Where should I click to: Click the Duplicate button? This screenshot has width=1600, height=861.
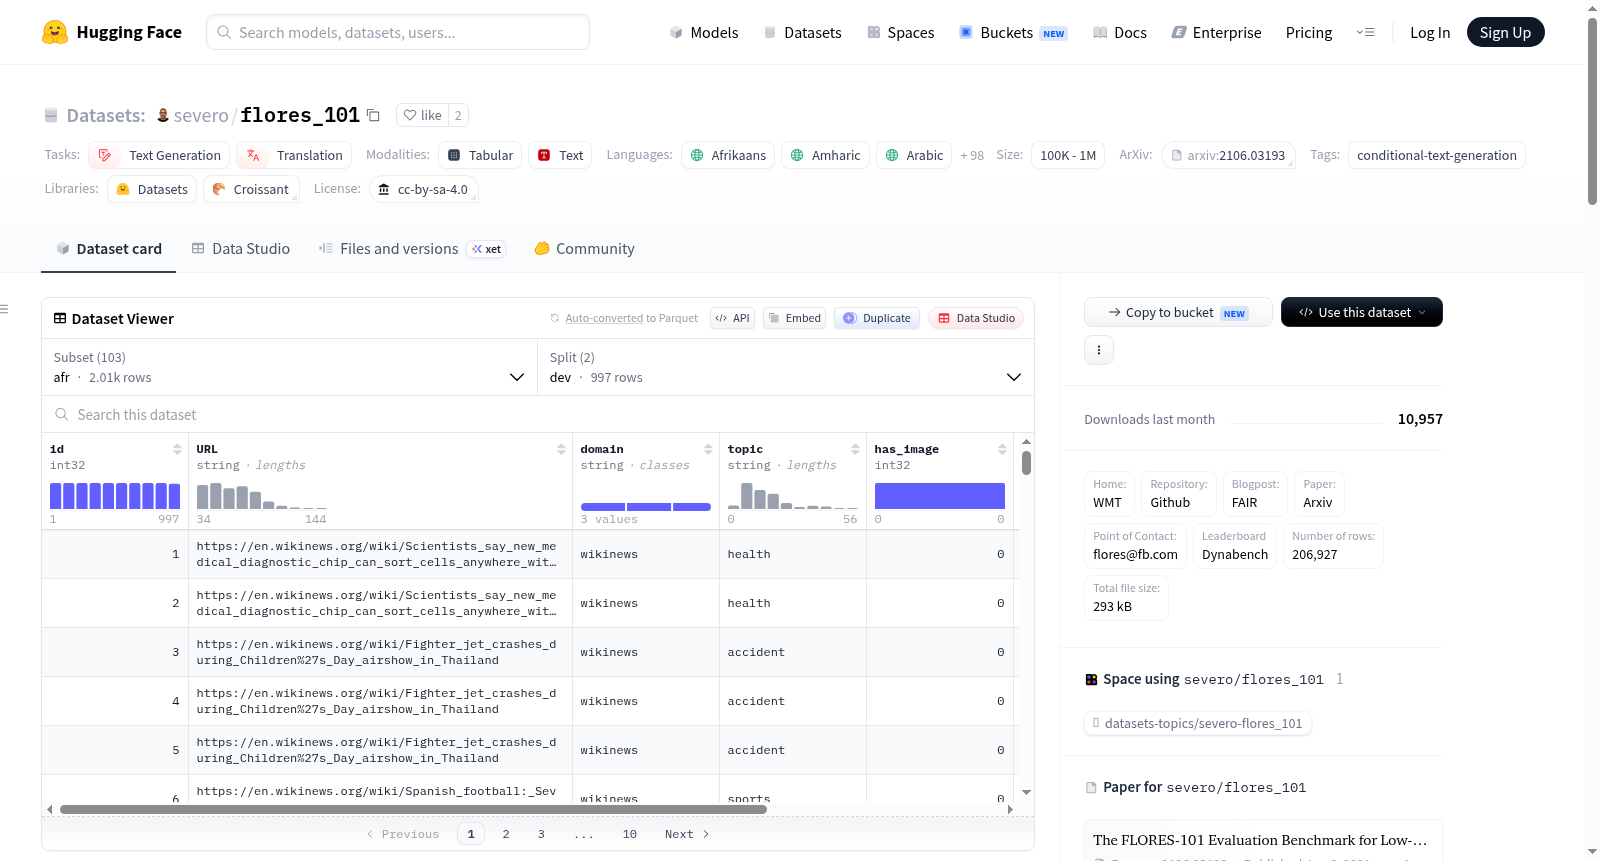(x=877, y=318)
